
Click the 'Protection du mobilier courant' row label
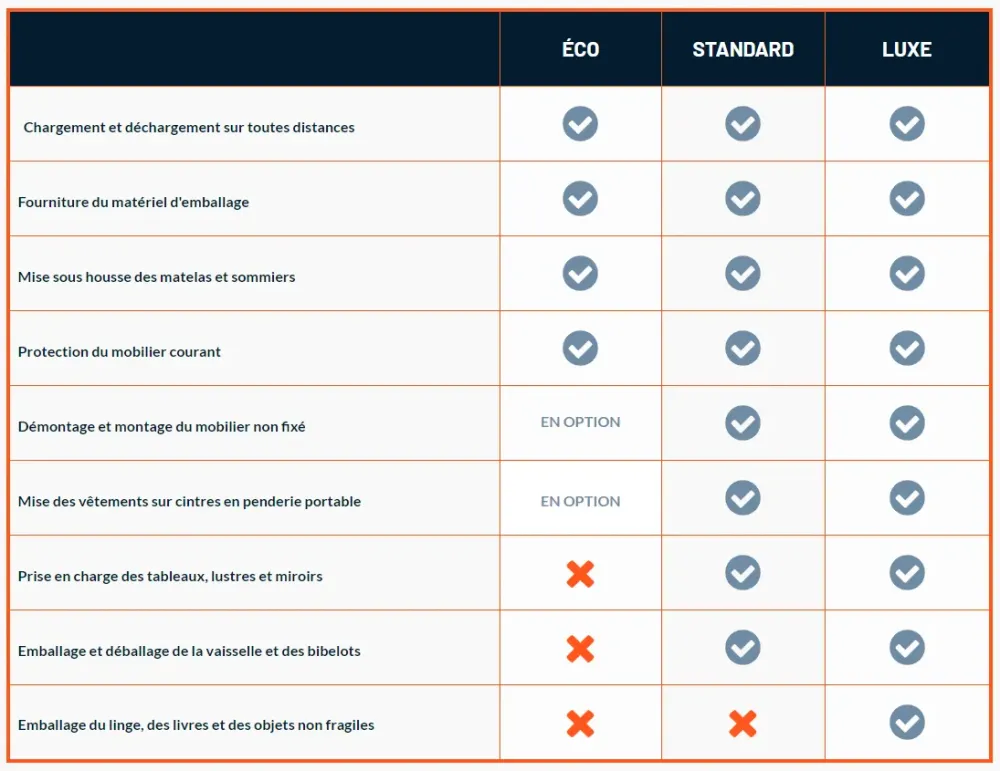119,352
